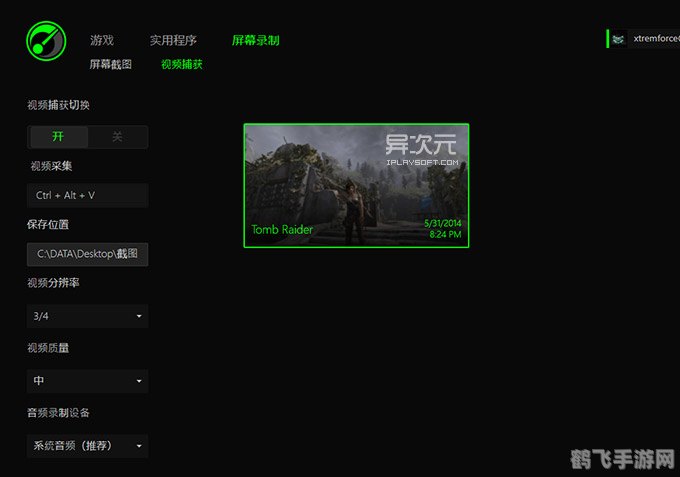
Task: Open the Tomb Raider video thumbnail
Action: pyautogui.click(x=356, y=186)
